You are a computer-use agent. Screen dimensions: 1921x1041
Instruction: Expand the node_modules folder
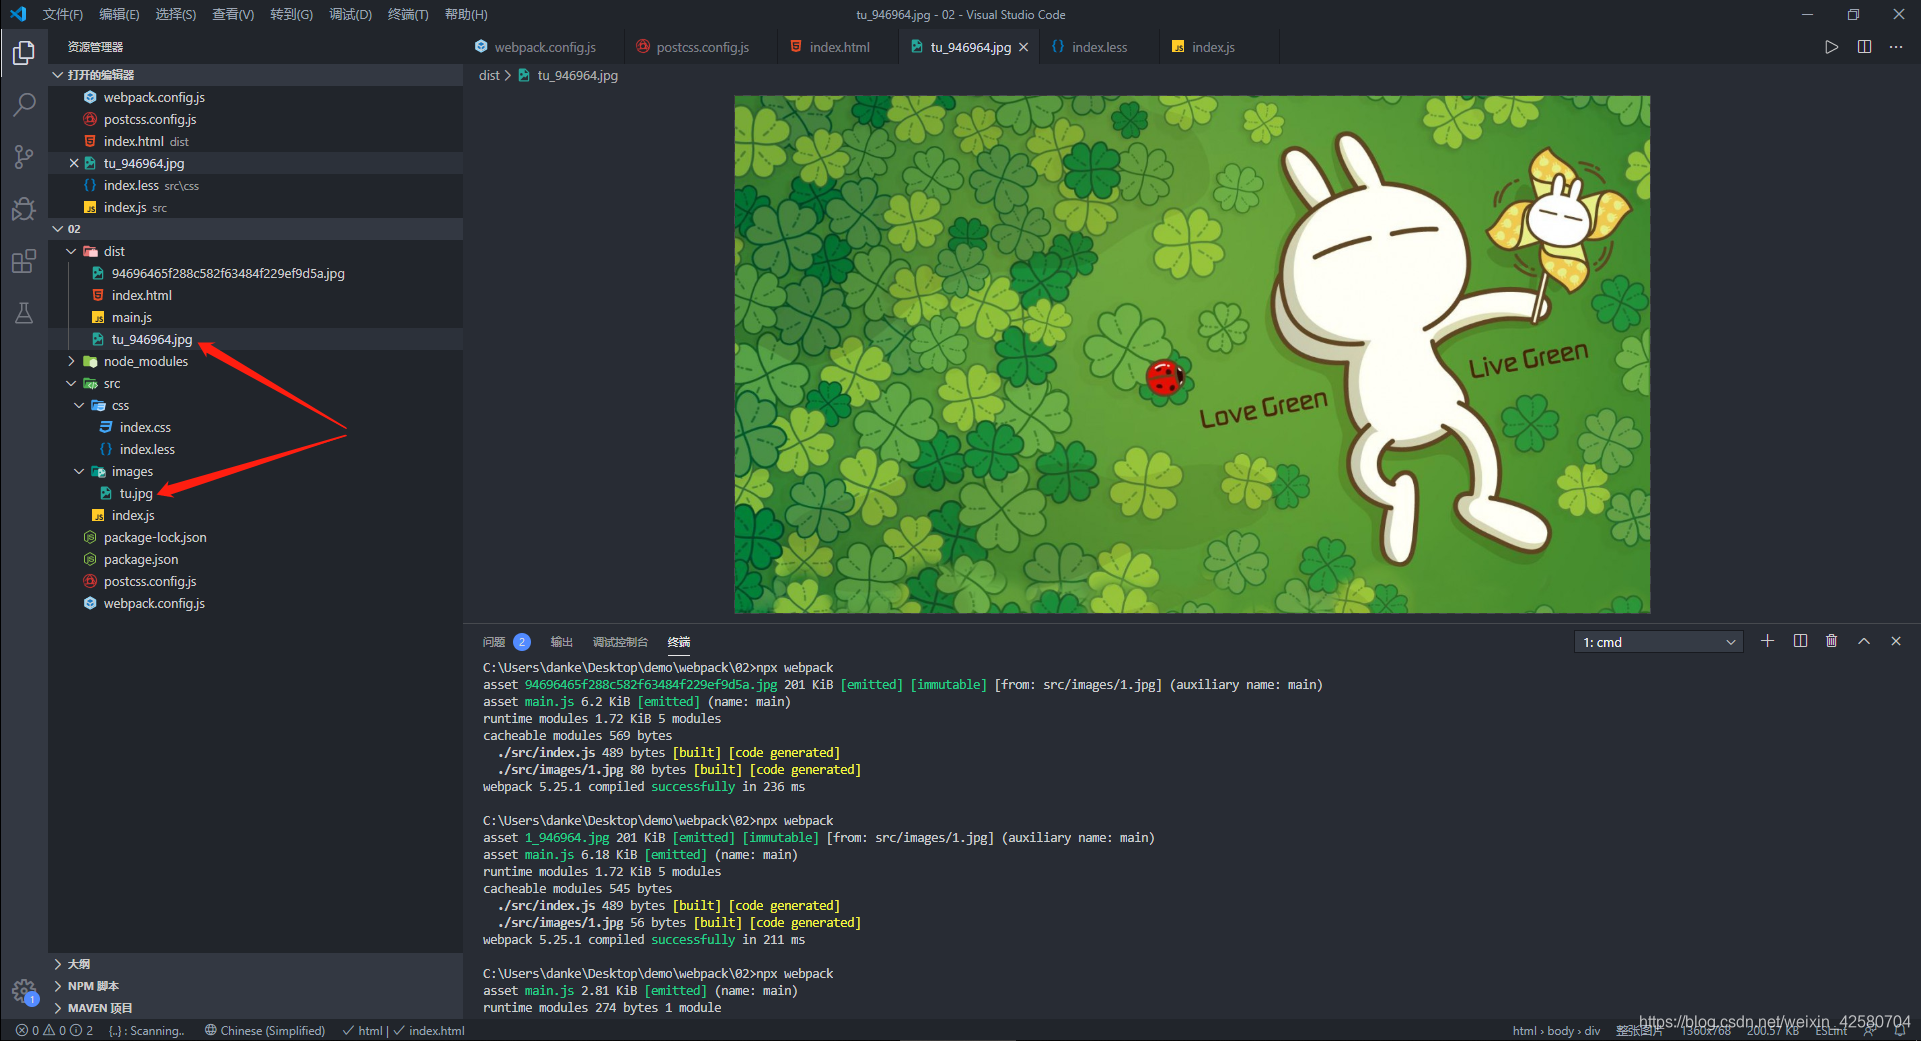[x=71, y=361]
